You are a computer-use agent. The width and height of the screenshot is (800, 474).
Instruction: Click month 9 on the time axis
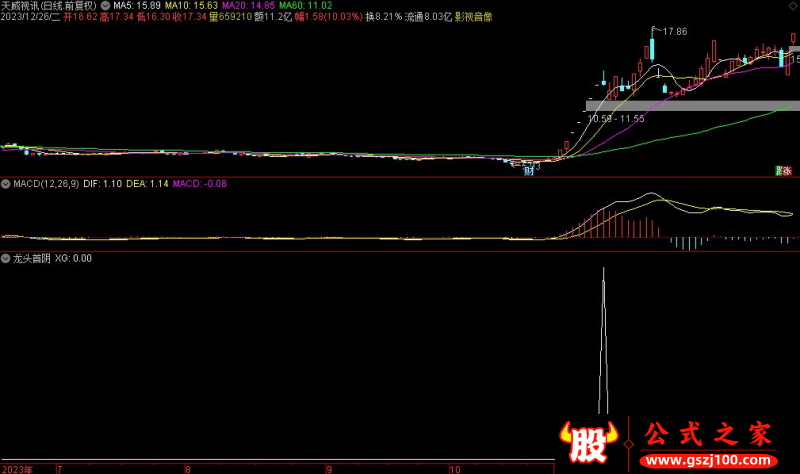[329, 469]
